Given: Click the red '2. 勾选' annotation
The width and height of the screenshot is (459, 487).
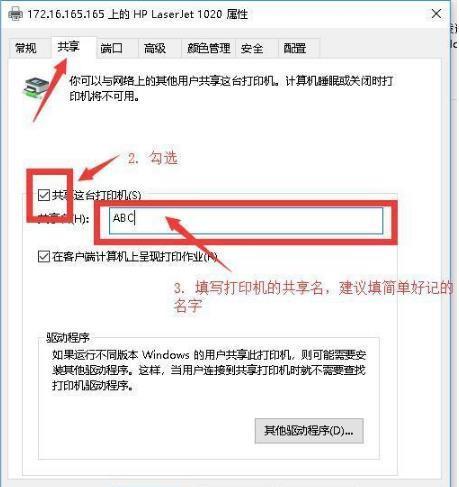Looking at the screenshot, I should click(x=153, y=158).
